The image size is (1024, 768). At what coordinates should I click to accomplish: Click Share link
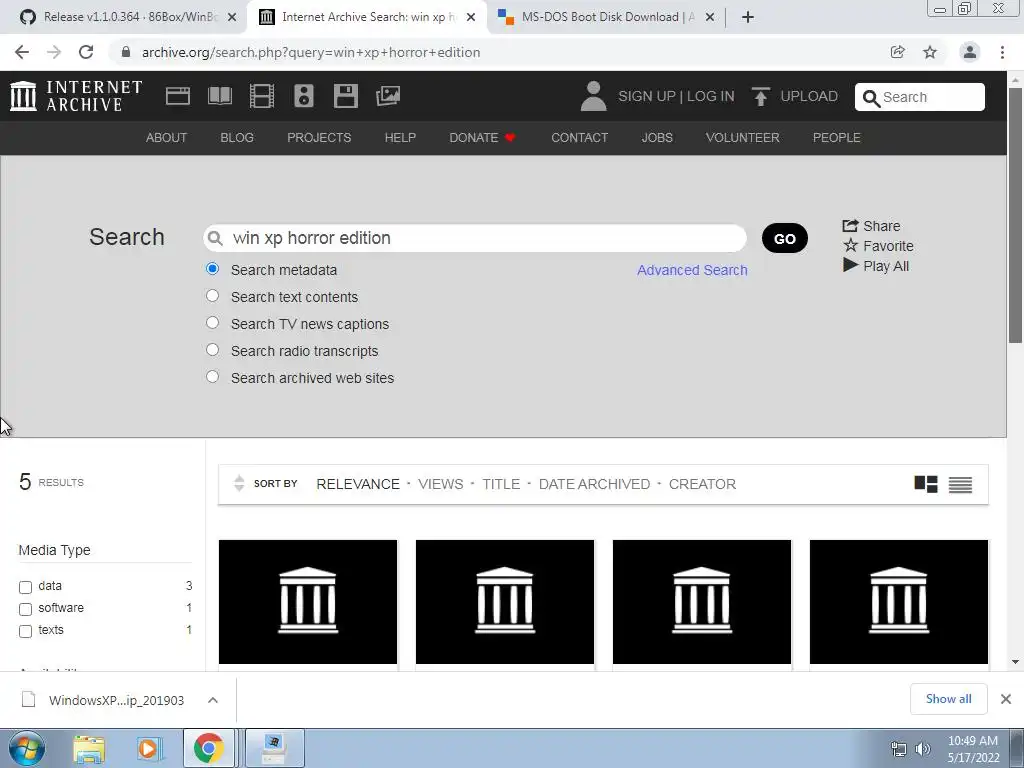tap(871, 226)
